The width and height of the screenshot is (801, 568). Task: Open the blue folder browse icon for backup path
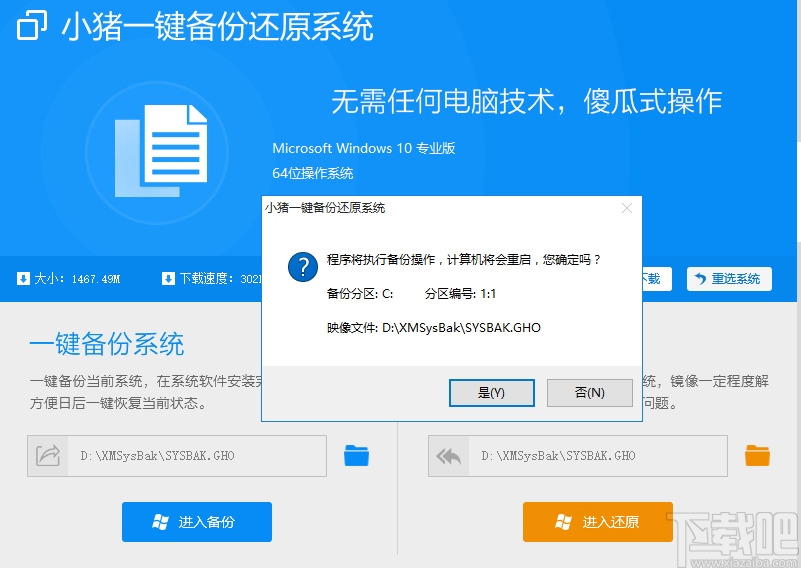click(x=356, y=455)
